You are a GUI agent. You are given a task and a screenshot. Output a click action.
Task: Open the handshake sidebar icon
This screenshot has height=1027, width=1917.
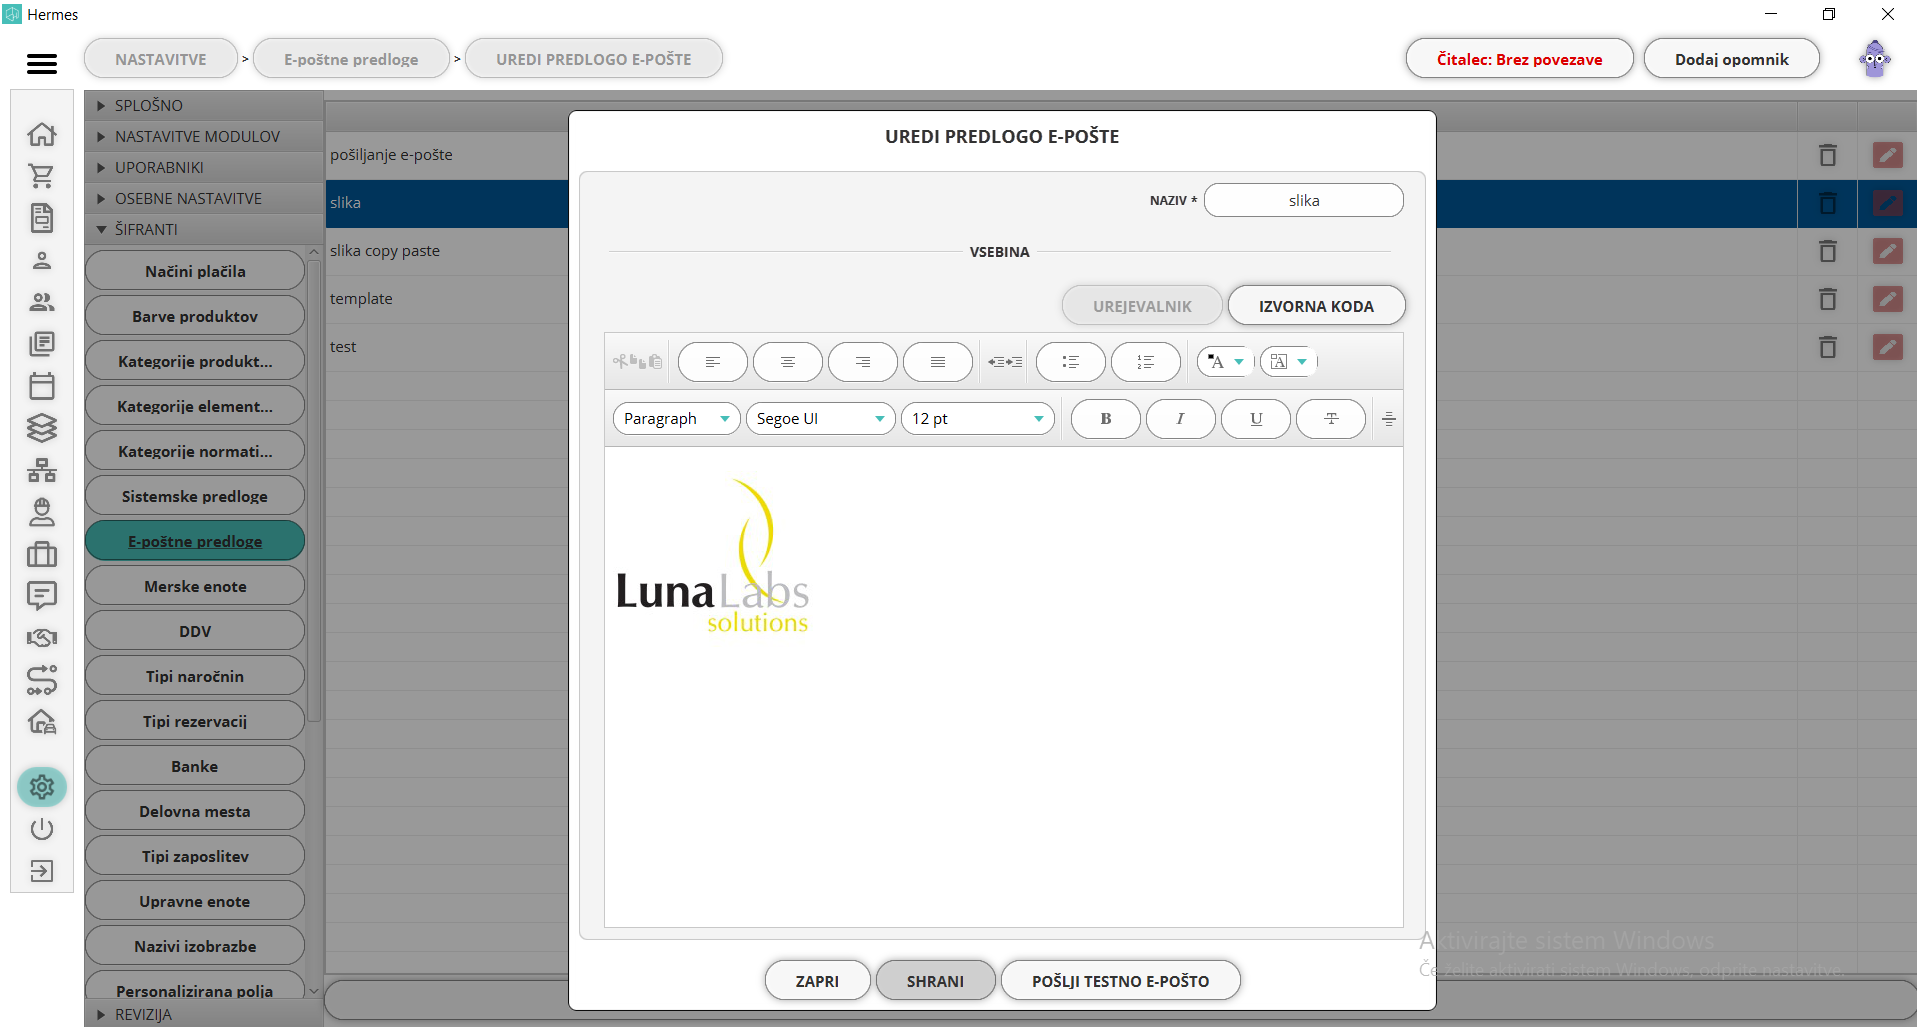41,638
